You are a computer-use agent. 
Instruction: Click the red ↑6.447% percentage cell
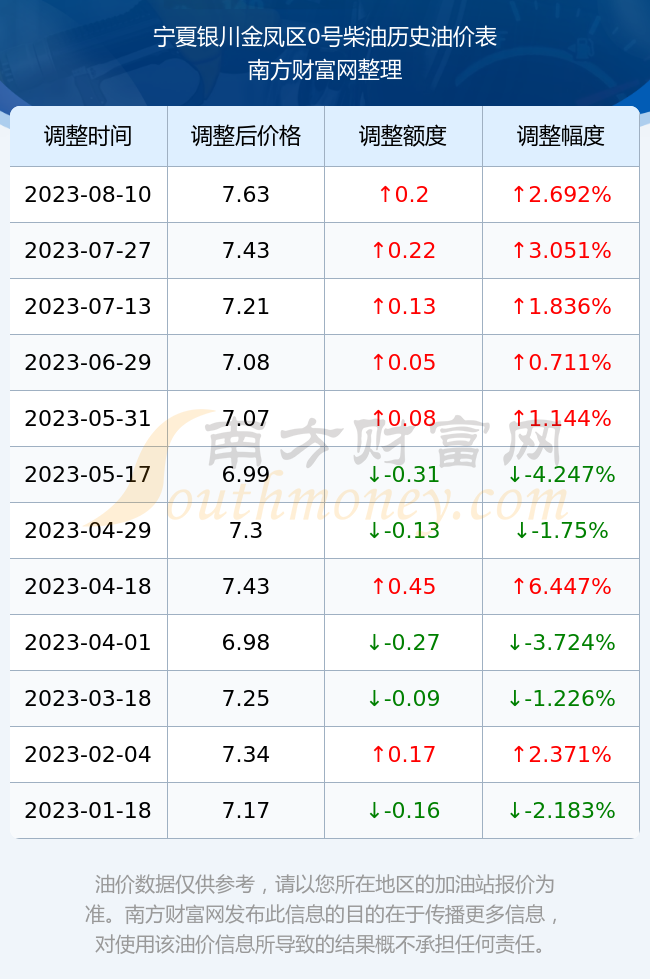pos(561,586)
